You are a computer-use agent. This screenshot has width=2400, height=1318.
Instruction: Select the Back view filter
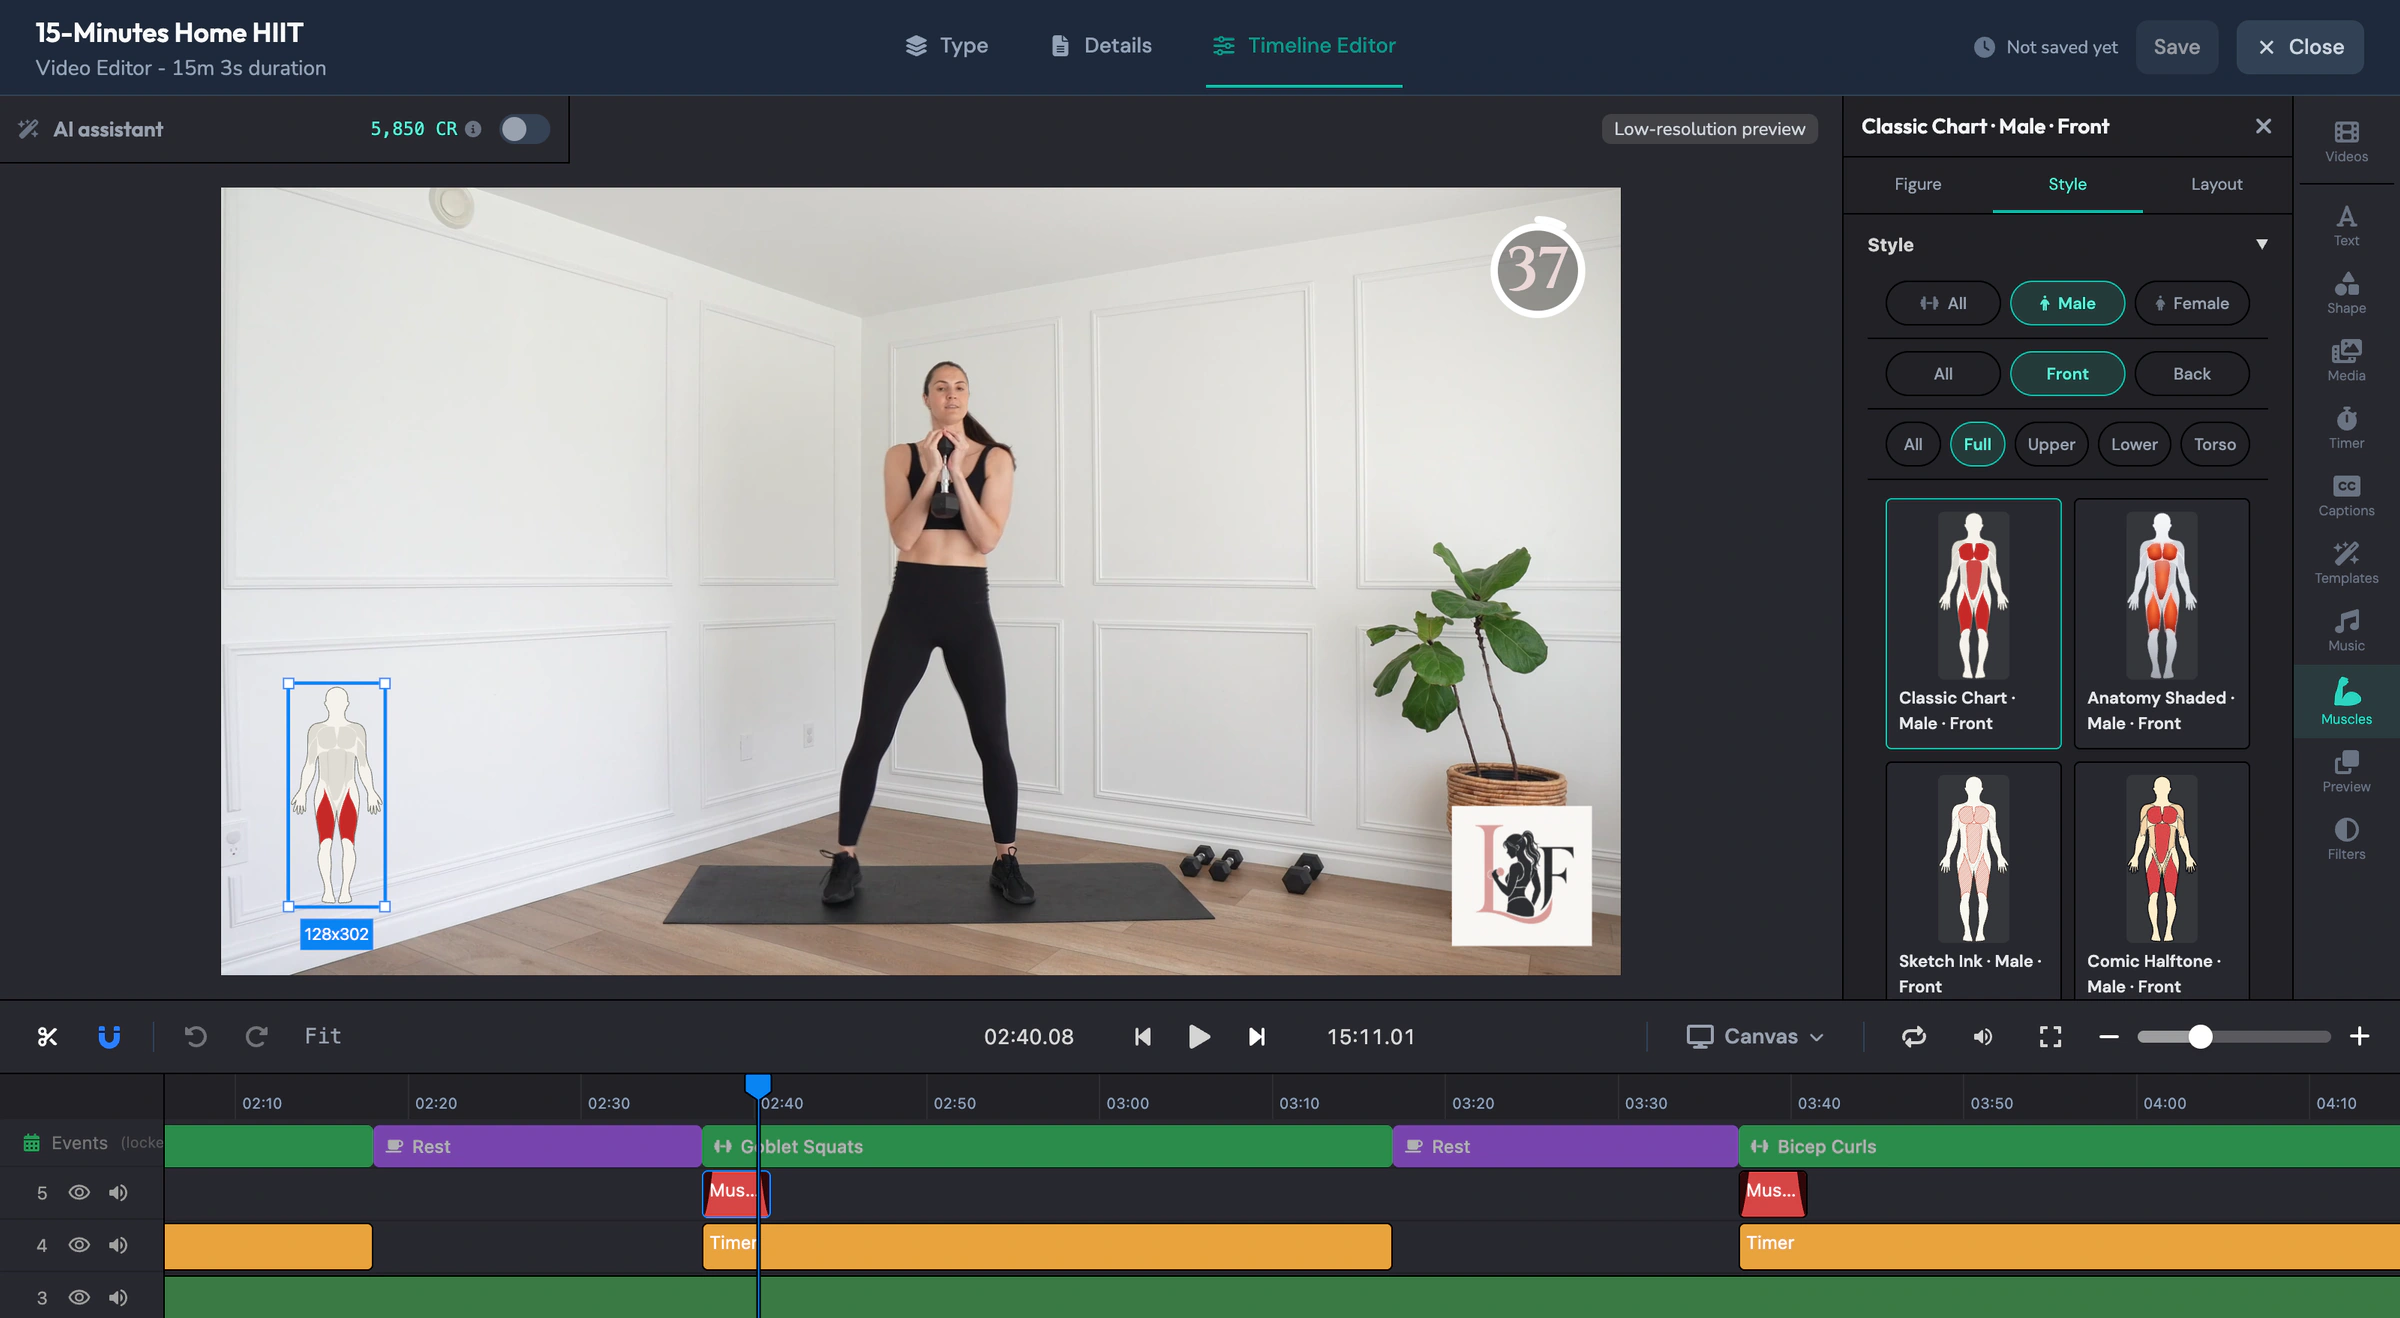click(2192, 374)
